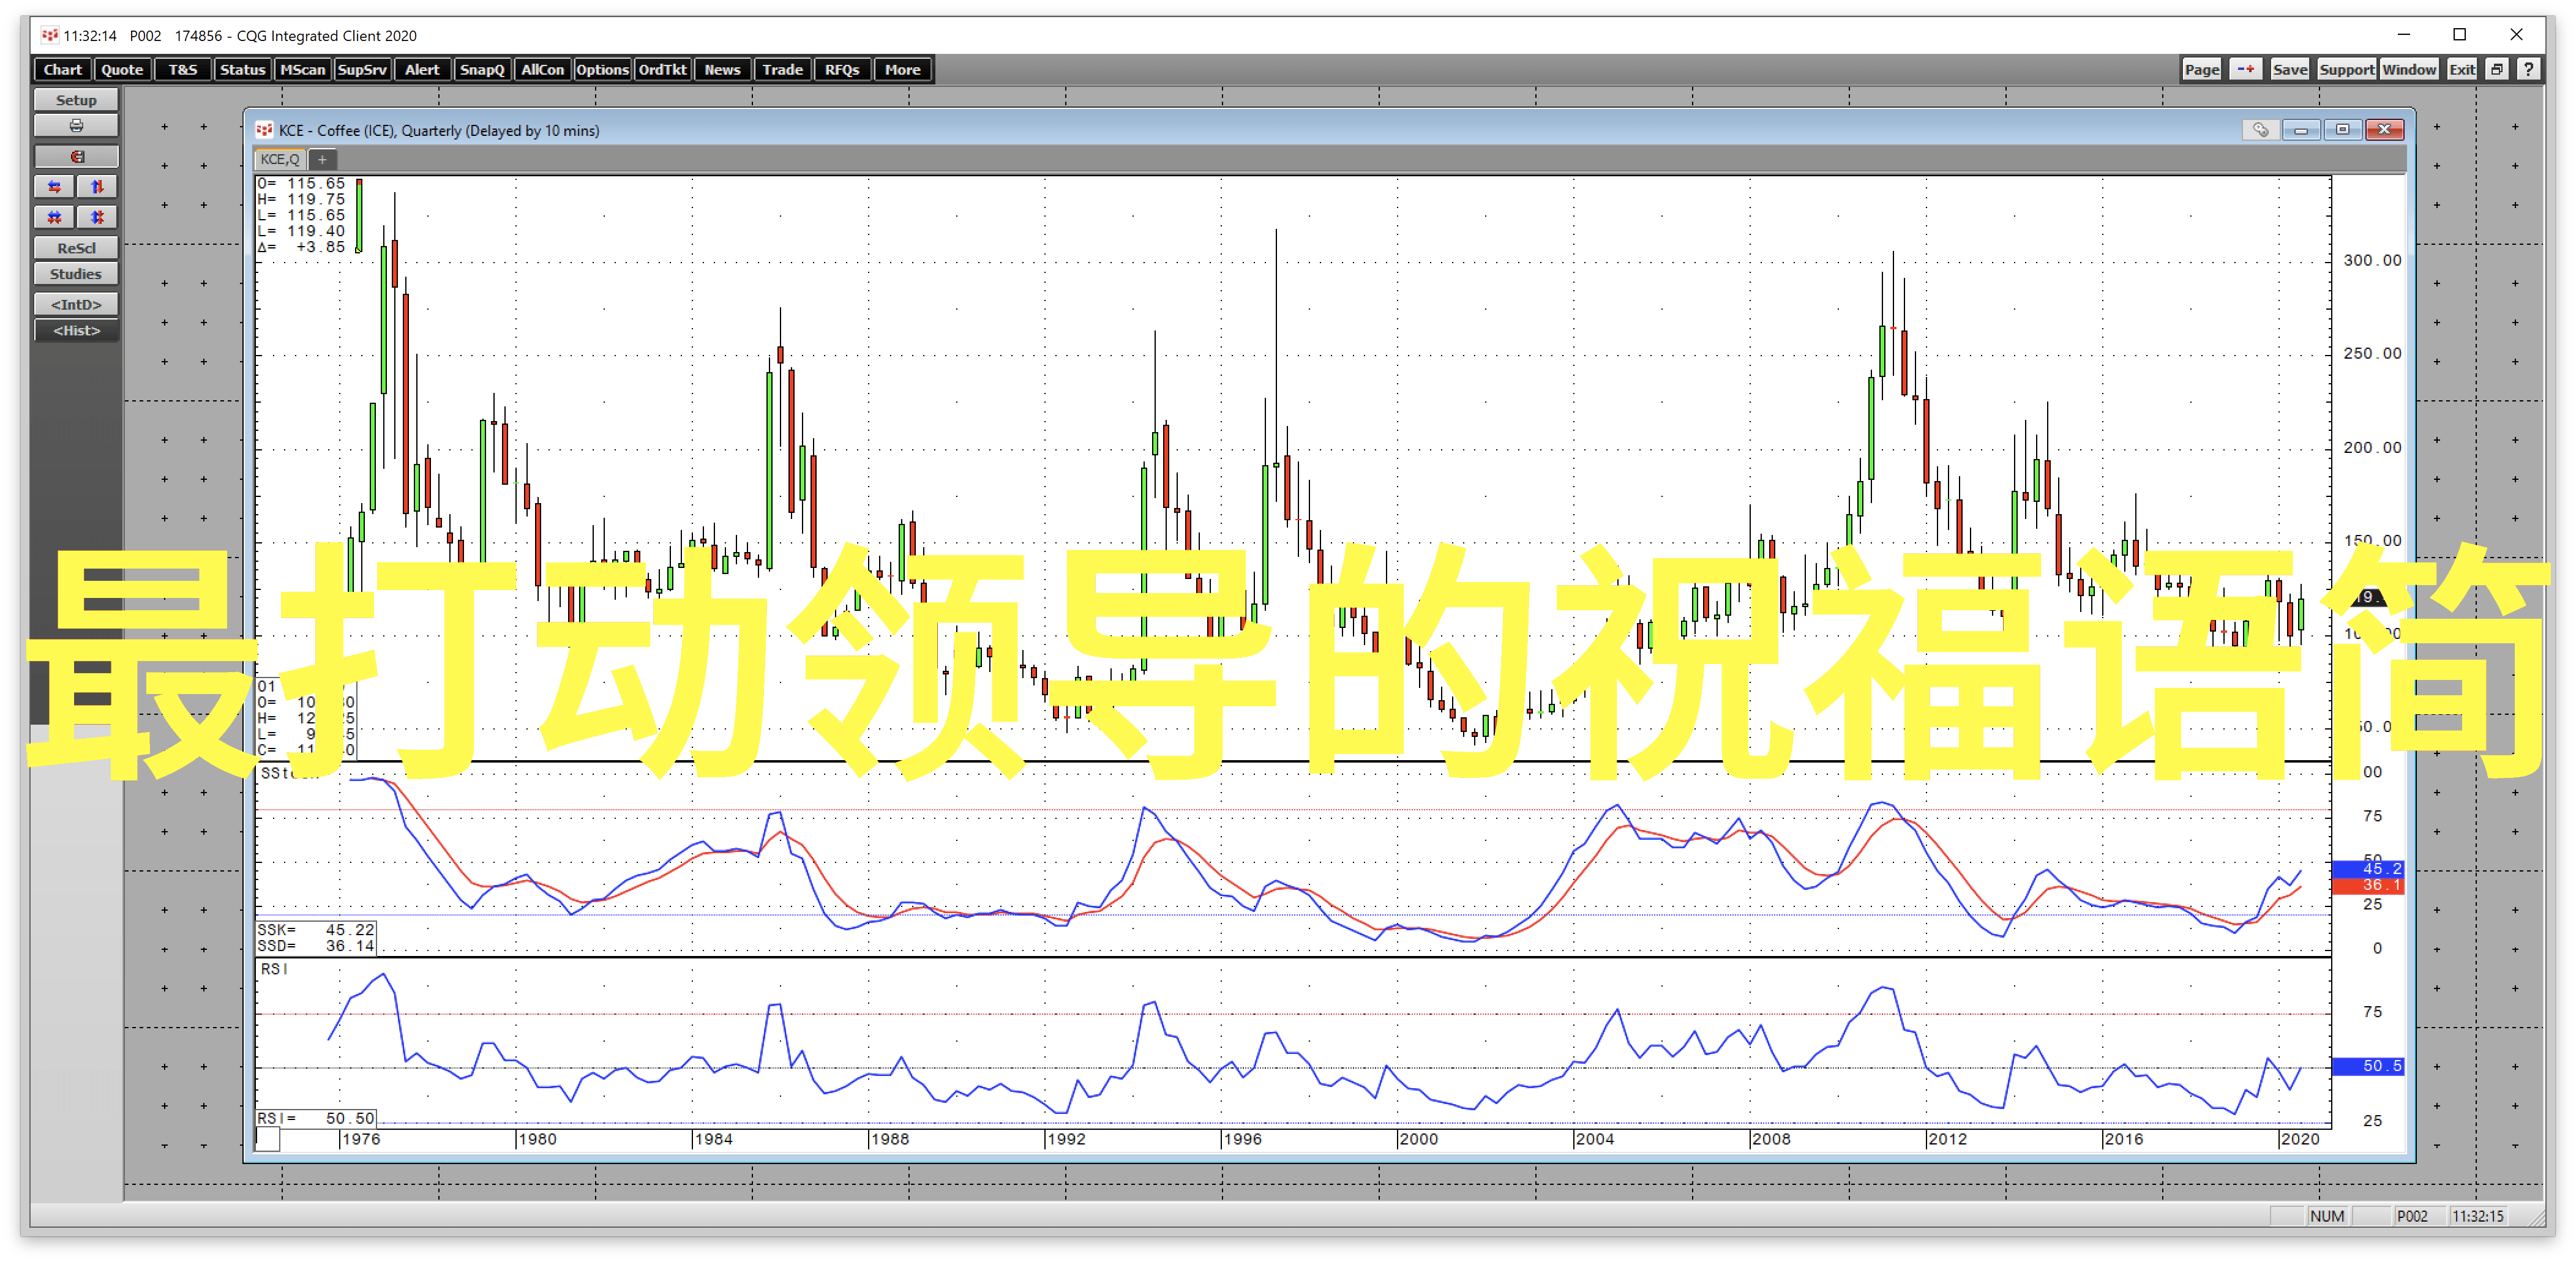Open the Trade item

782,69
